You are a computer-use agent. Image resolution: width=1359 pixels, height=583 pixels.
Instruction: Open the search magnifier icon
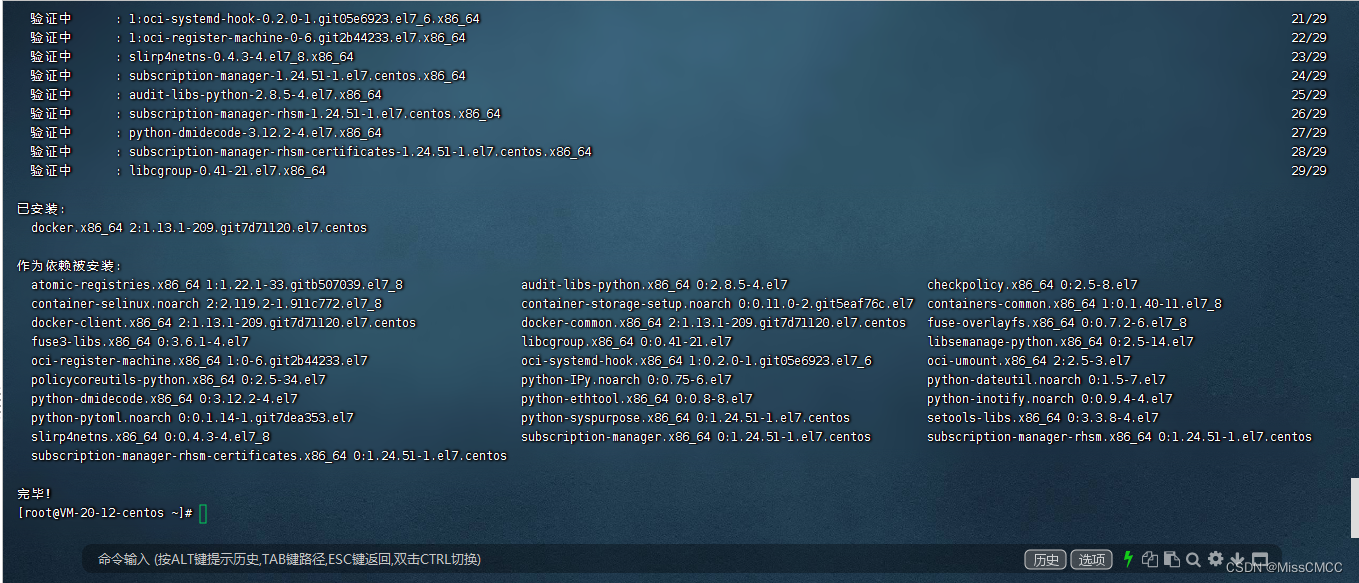click(1193, 559)
